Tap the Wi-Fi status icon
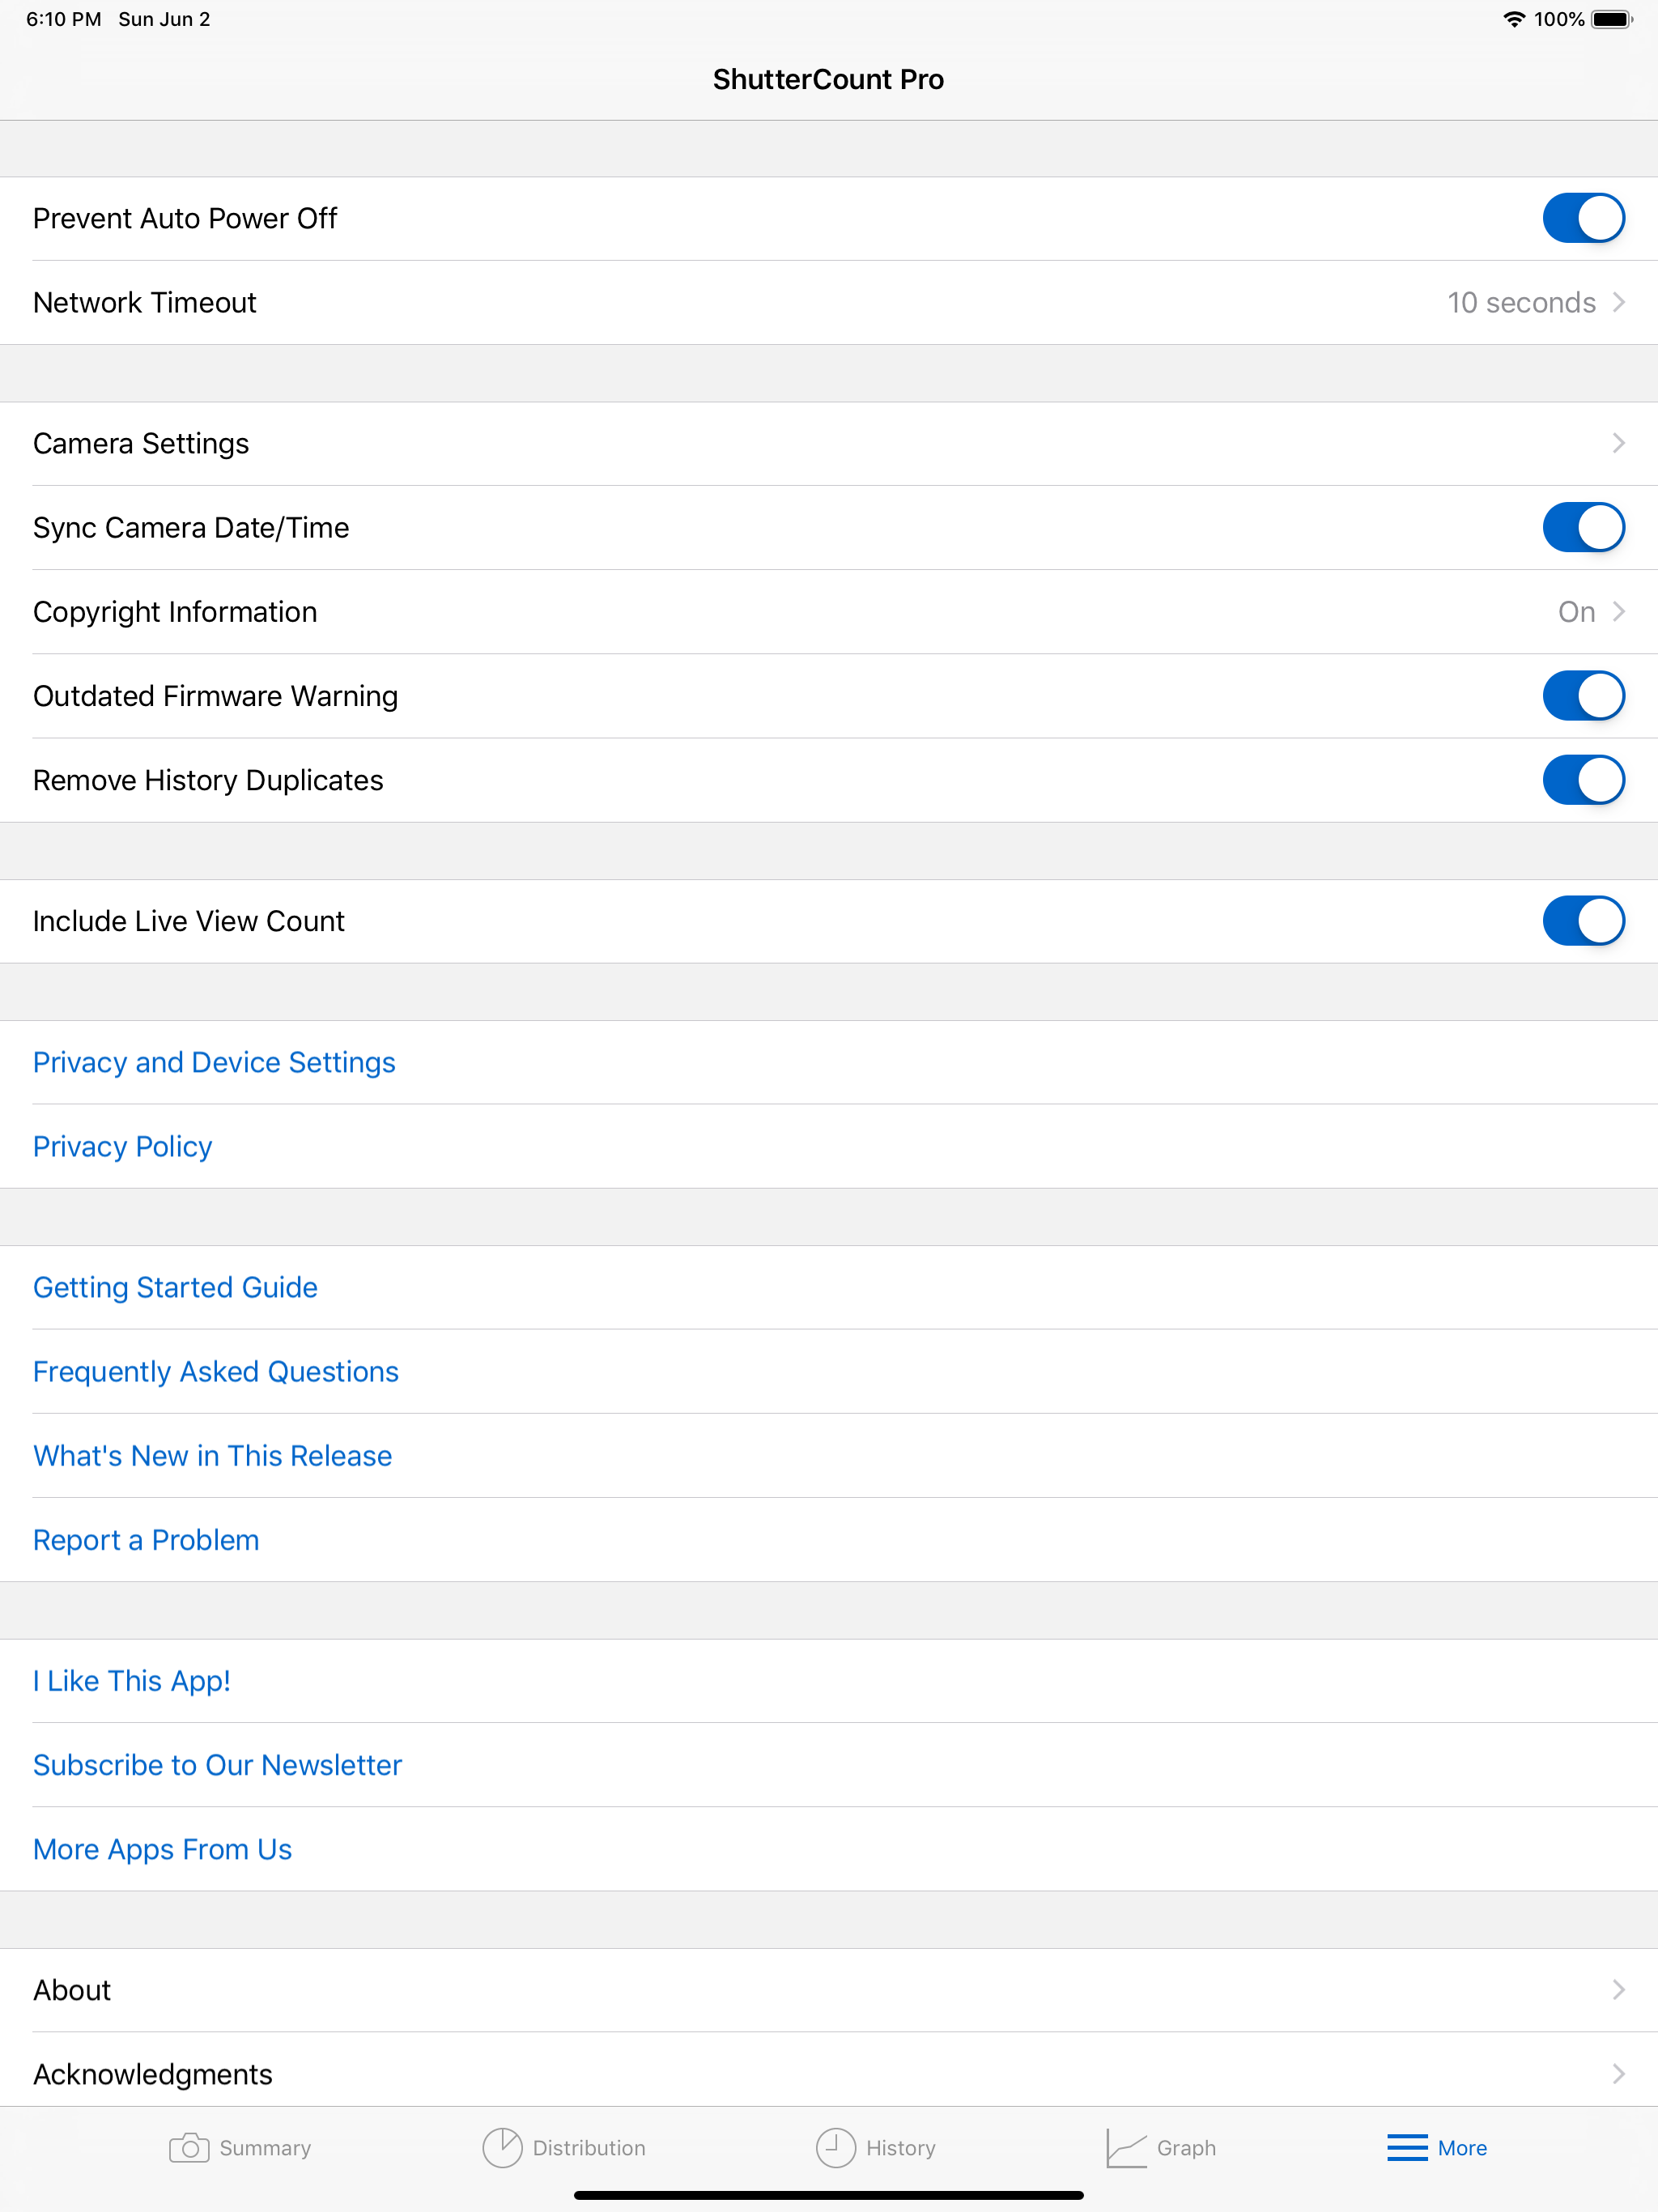 (1514, 19)
